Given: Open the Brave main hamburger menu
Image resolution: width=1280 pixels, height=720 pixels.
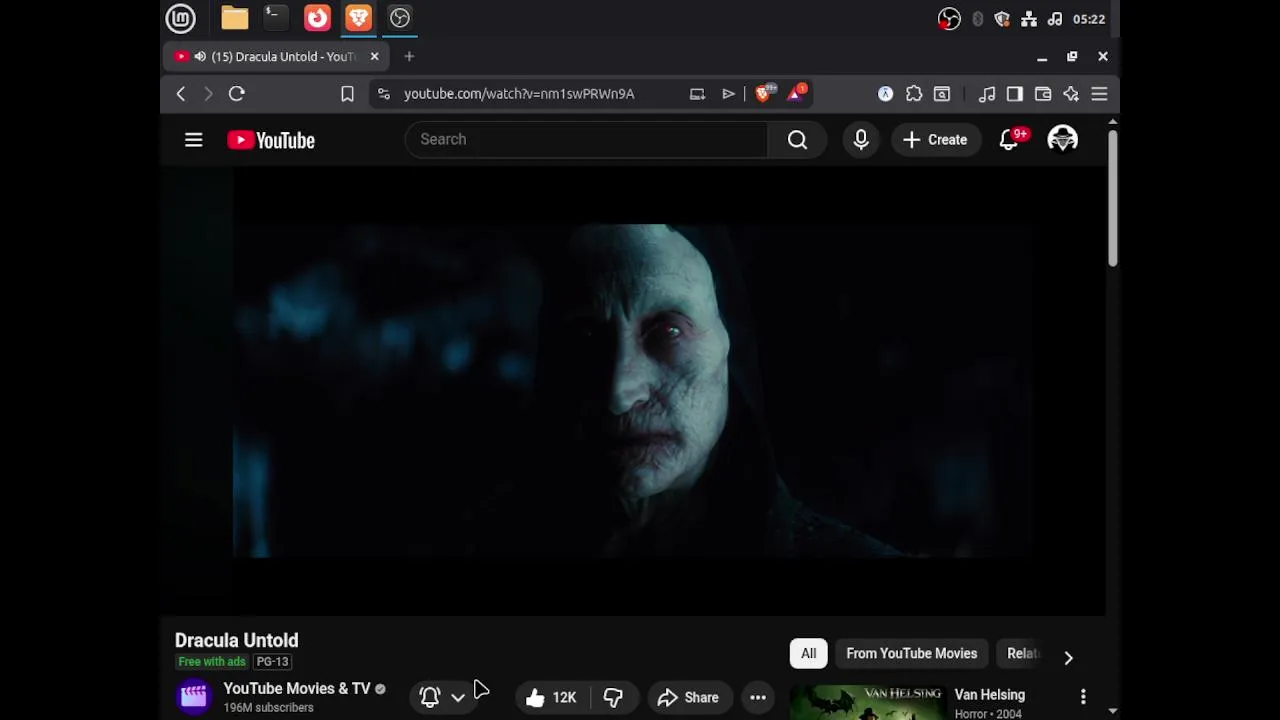Looking at the screenshot, I should [x=1099, y=94].
